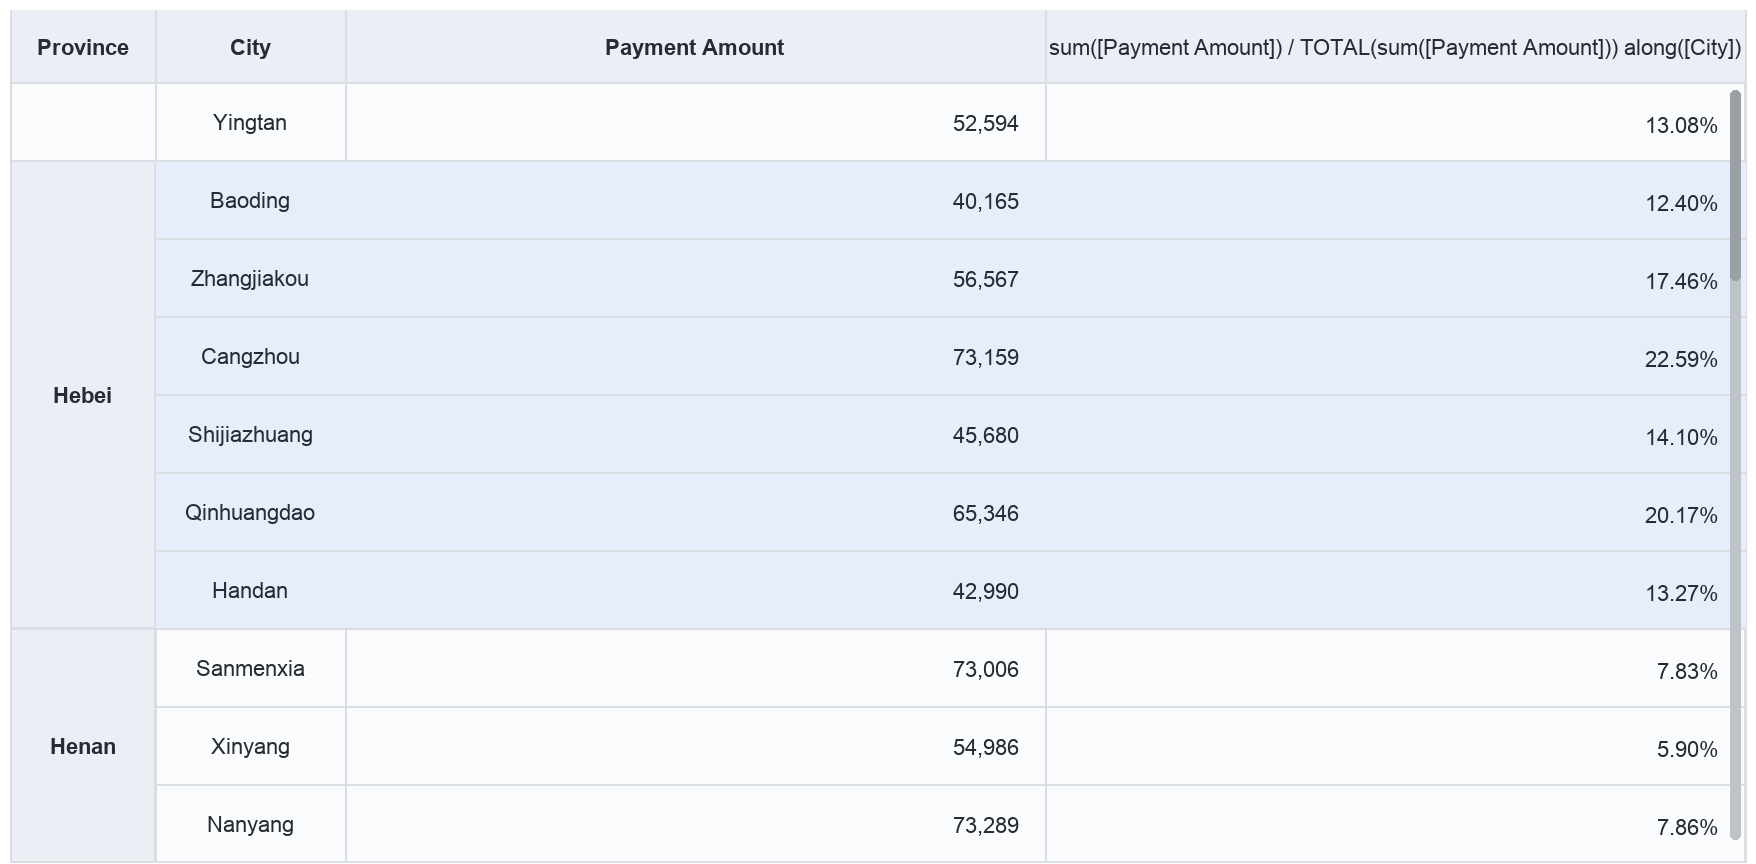Image resolution: width=1756 pixels, height=864 pixels.
Task: Click the City column header
Action: pyautogui.click(x=250, y=47)
